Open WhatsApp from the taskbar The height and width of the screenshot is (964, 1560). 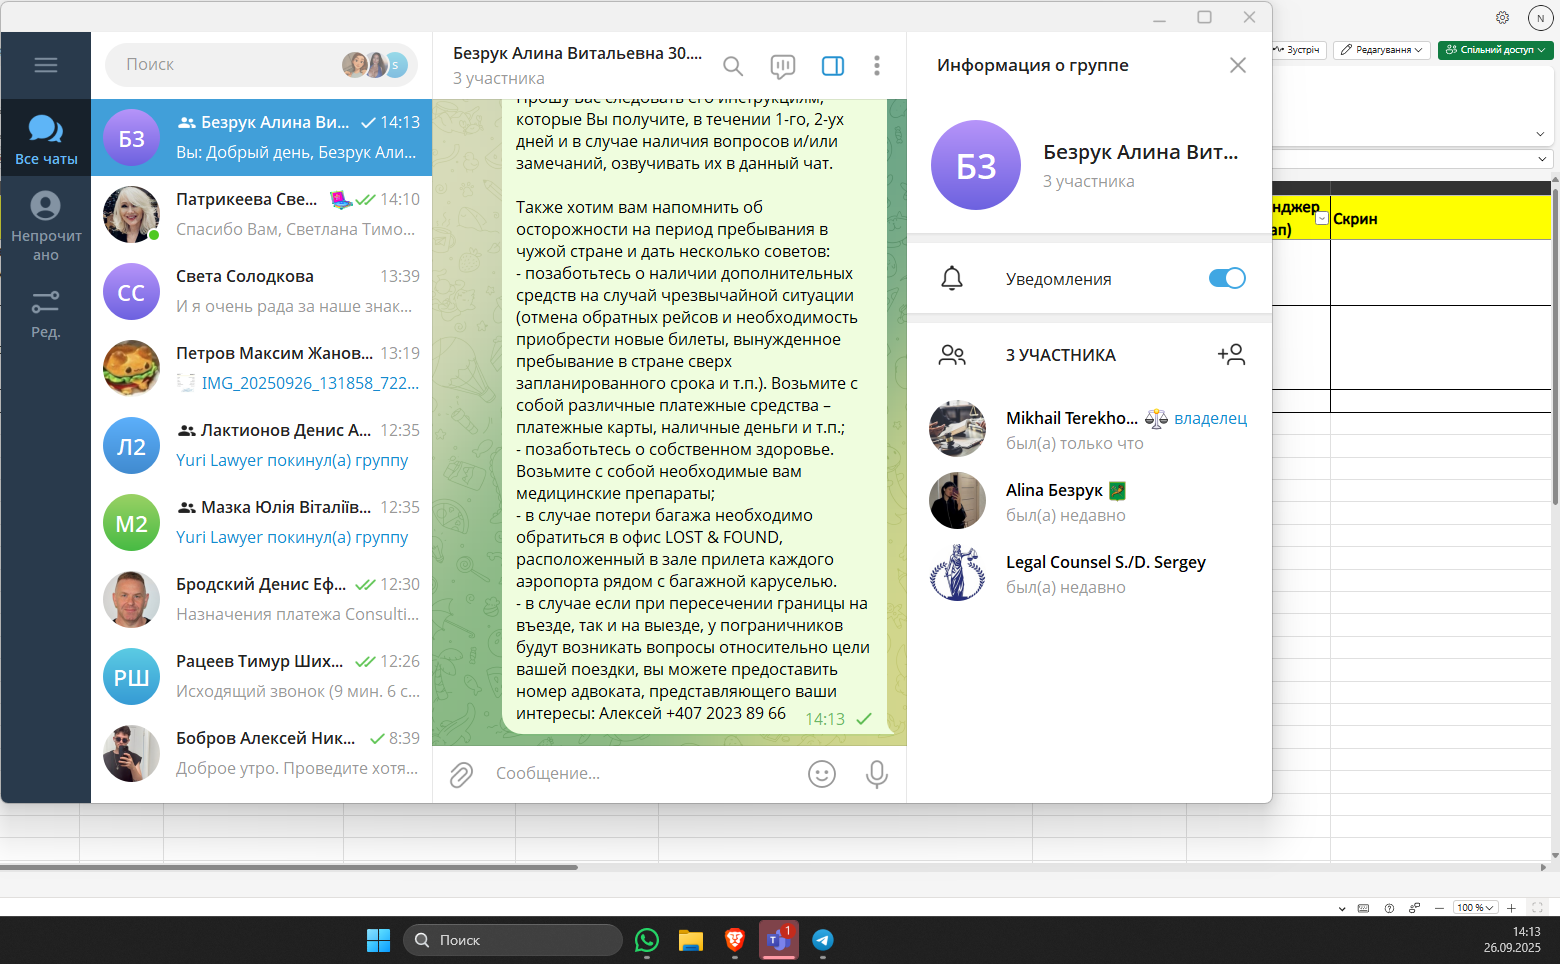point(647,940)
